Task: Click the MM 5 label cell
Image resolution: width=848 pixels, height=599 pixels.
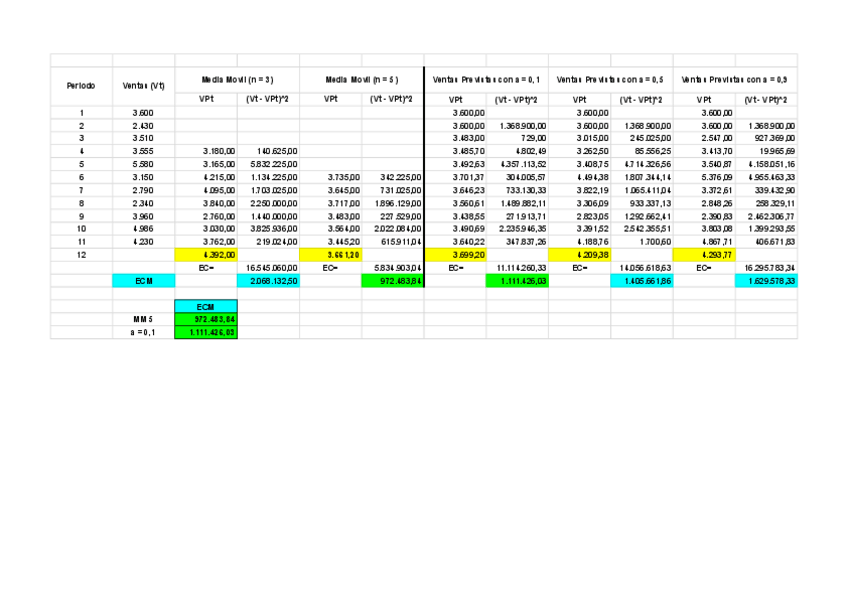Action: (x=143, y=319)
